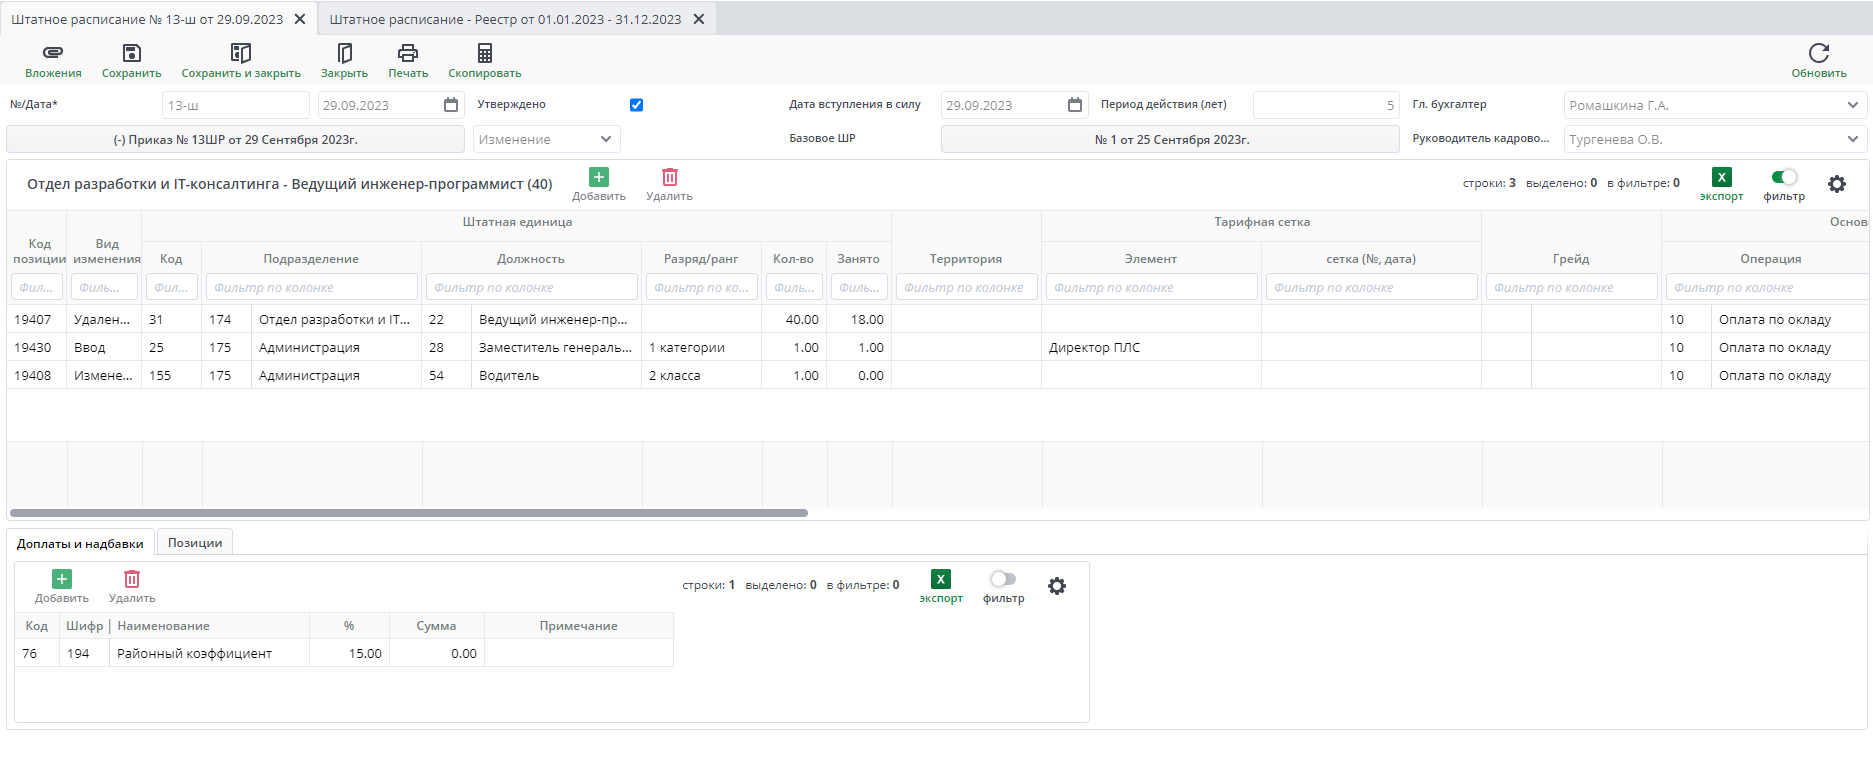This screenshot has width=1873, height=777.
Task: Export the staffing table to Excel
Action: [1722, 177]
